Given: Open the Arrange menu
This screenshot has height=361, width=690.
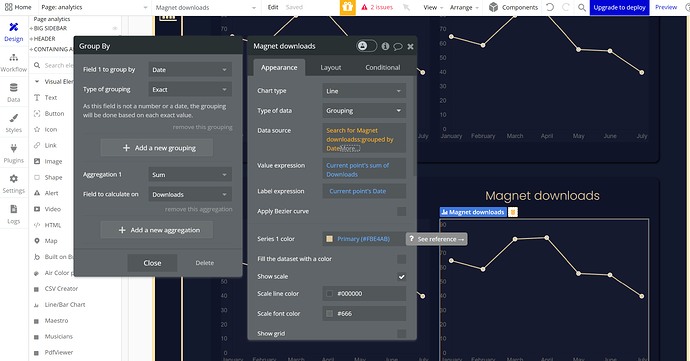Looking at the screenshot, I should pyautogui.click(x=464, y=7).
